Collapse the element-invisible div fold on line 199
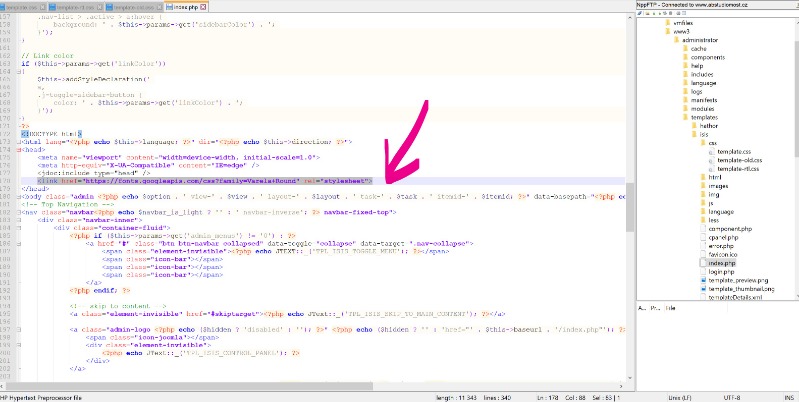 coord(19,345)
